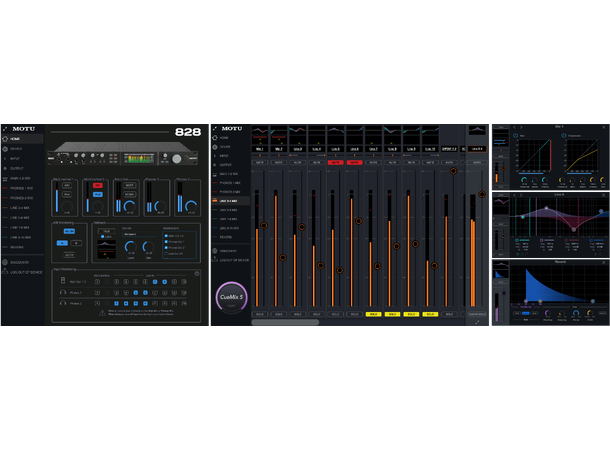Toggle the Compressor power icon
Viewport: 610px width, 450px height.
[x=564, y=136]
